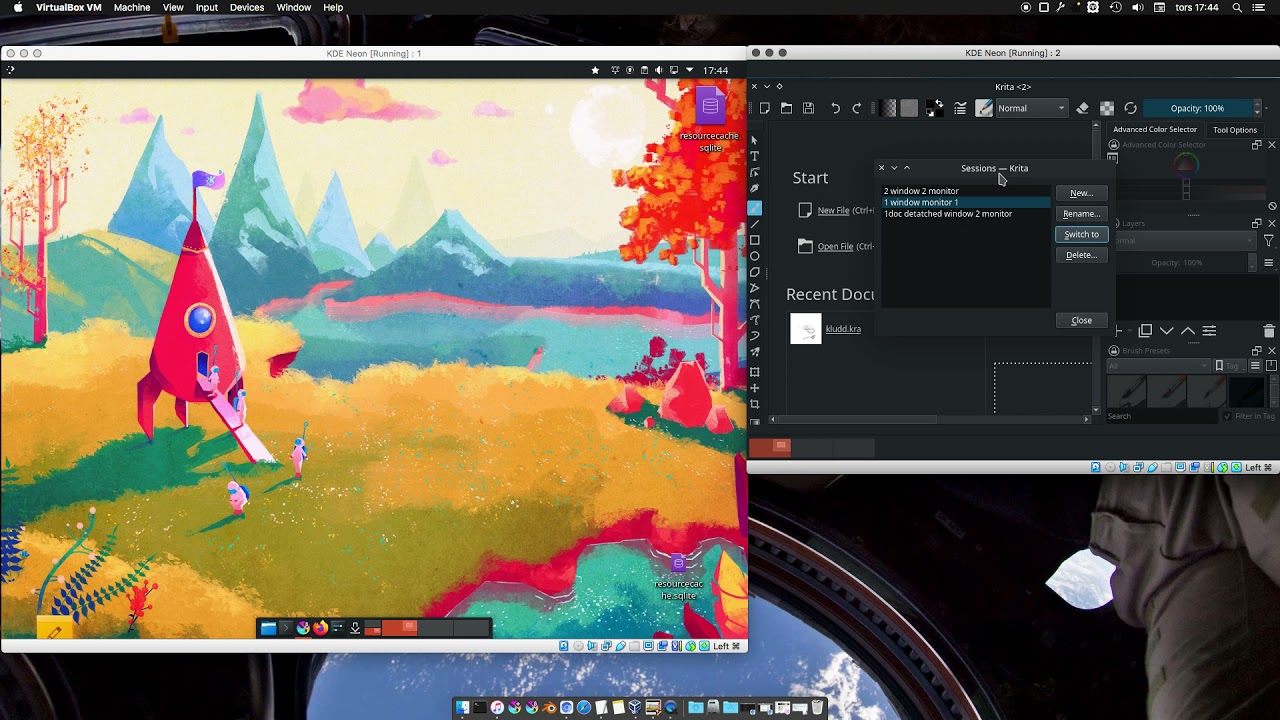Select the Text tool in Krita toolbox
Viewport: 1280px width, 720px height.
(755, 156)
